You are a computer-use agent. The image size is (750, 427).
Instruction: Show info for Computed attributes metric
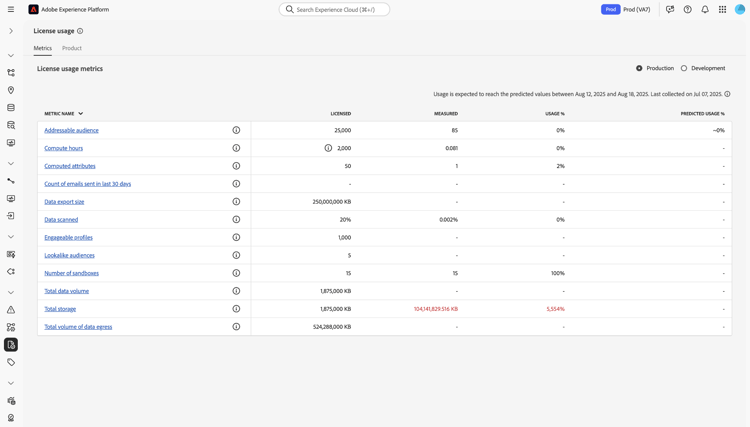point(236,166)
